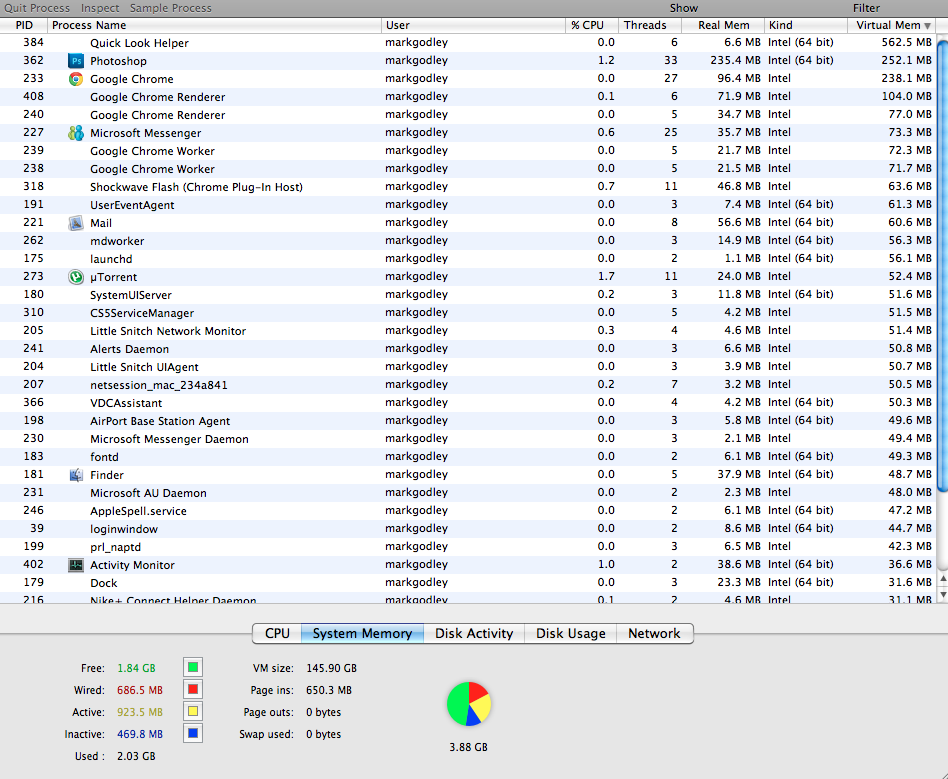Select the VDCAssistant process

(467, 403)
